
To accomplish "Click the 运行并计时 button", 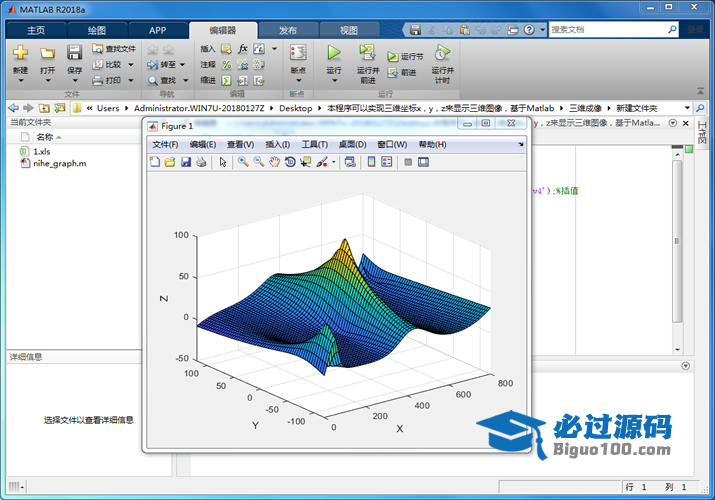I will (x=442, y=64).
